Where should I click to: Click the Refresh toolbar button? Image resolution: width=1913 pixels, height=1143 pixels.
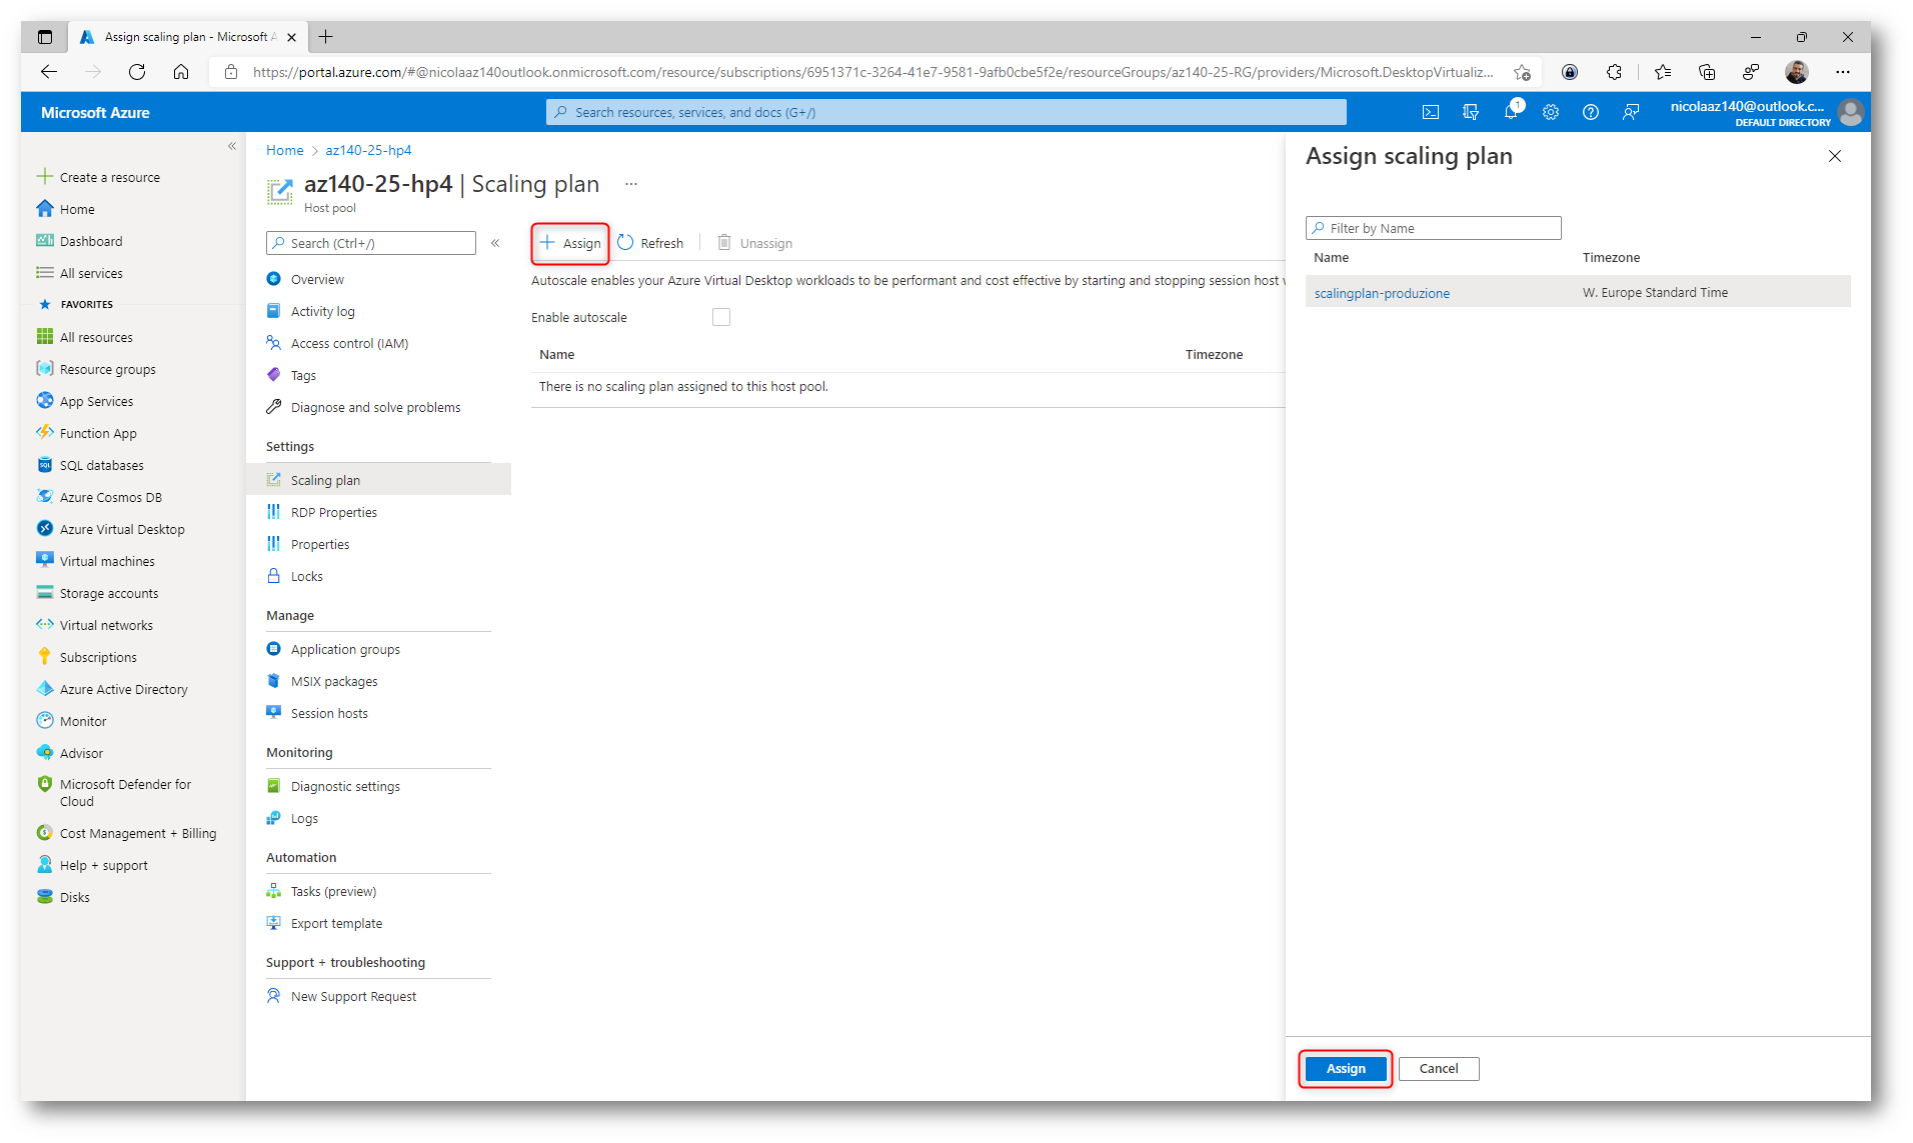coord(651,243)
